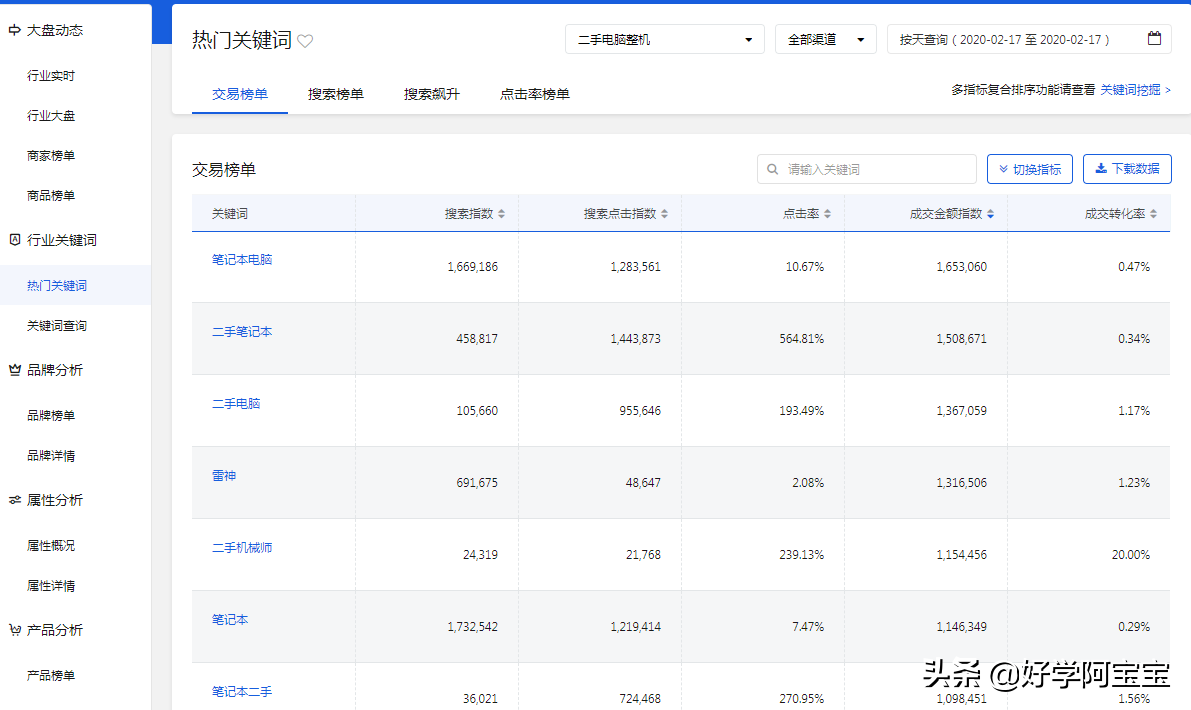
Task: Toggle sort order on 成交转化率 column
Action: pos(1156,213)
